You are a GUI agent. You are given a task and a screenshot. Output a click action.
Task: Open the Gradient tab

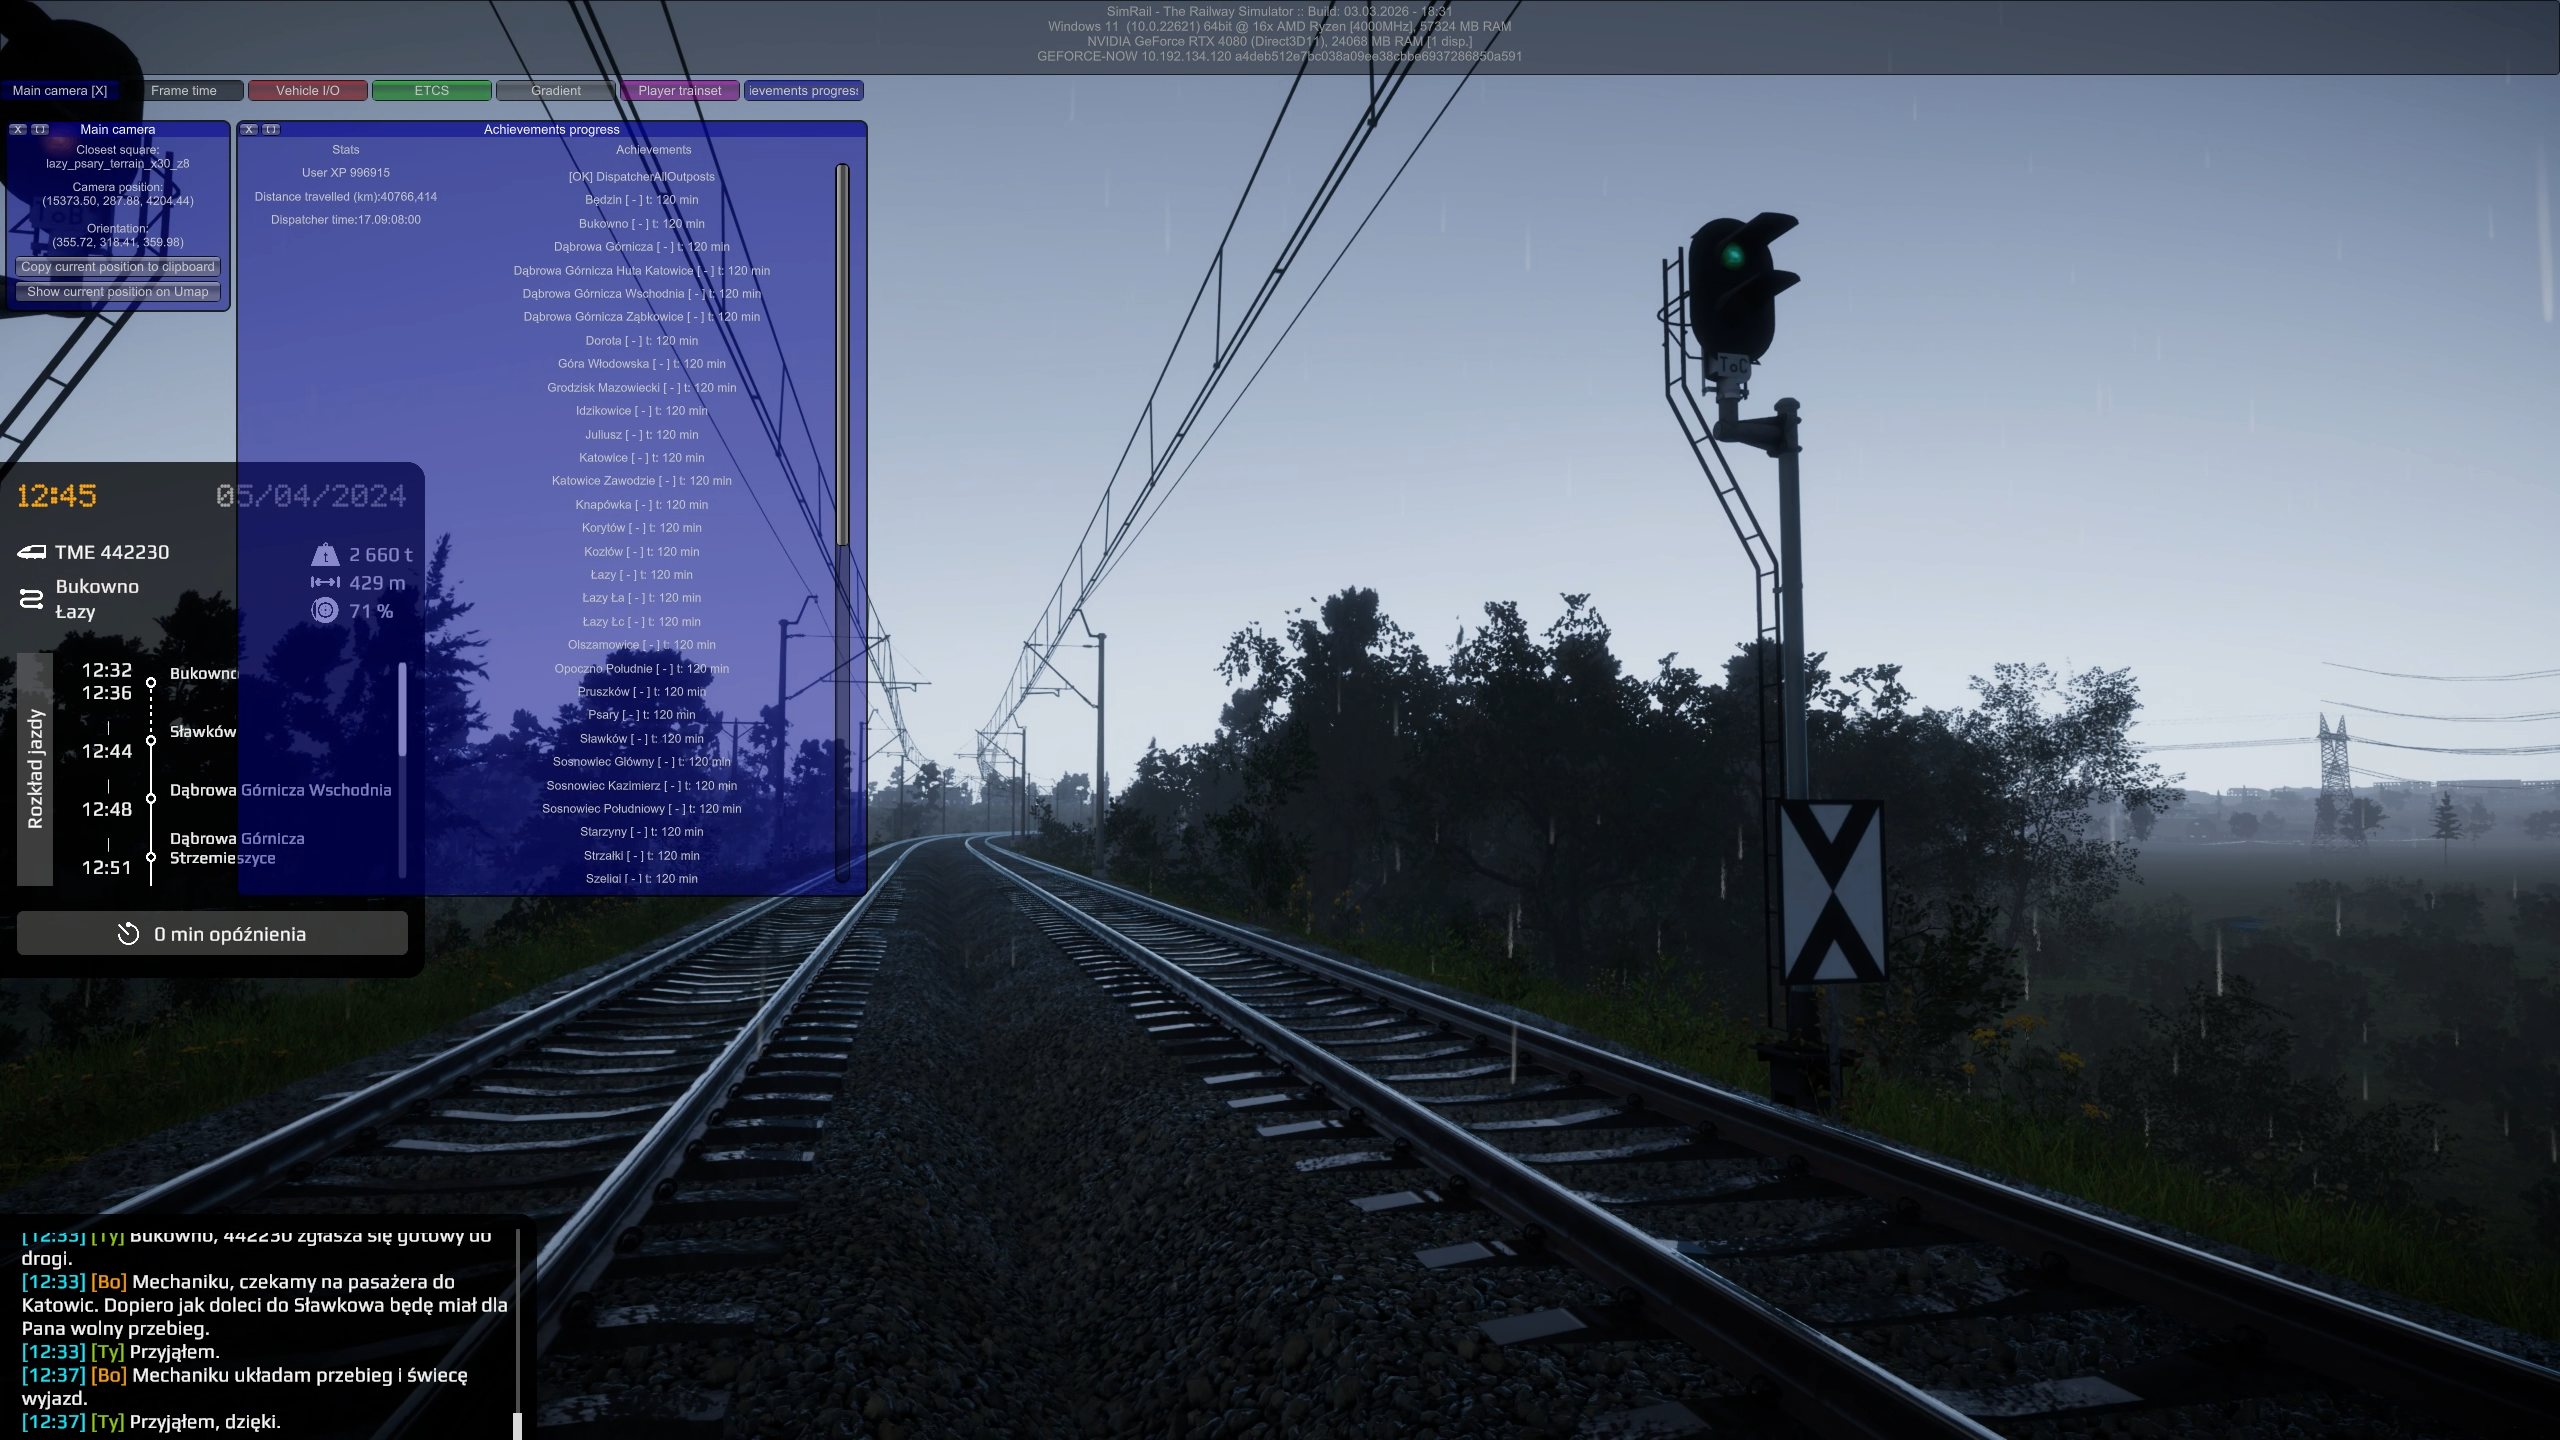pos(555,91)
